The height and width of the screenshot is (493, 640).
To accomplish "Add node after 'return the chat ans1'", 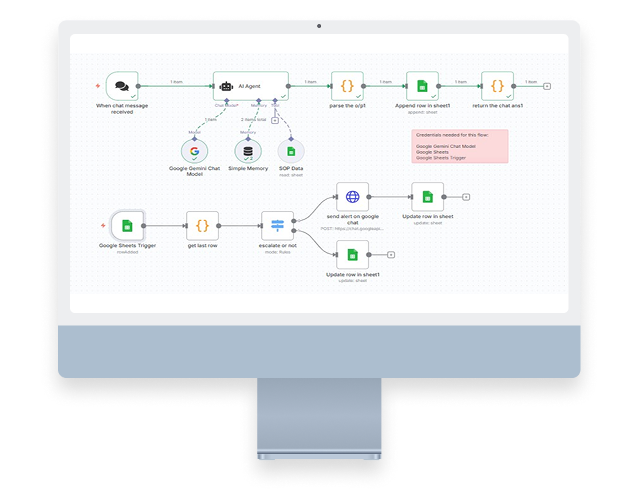I will coord(546,86).
